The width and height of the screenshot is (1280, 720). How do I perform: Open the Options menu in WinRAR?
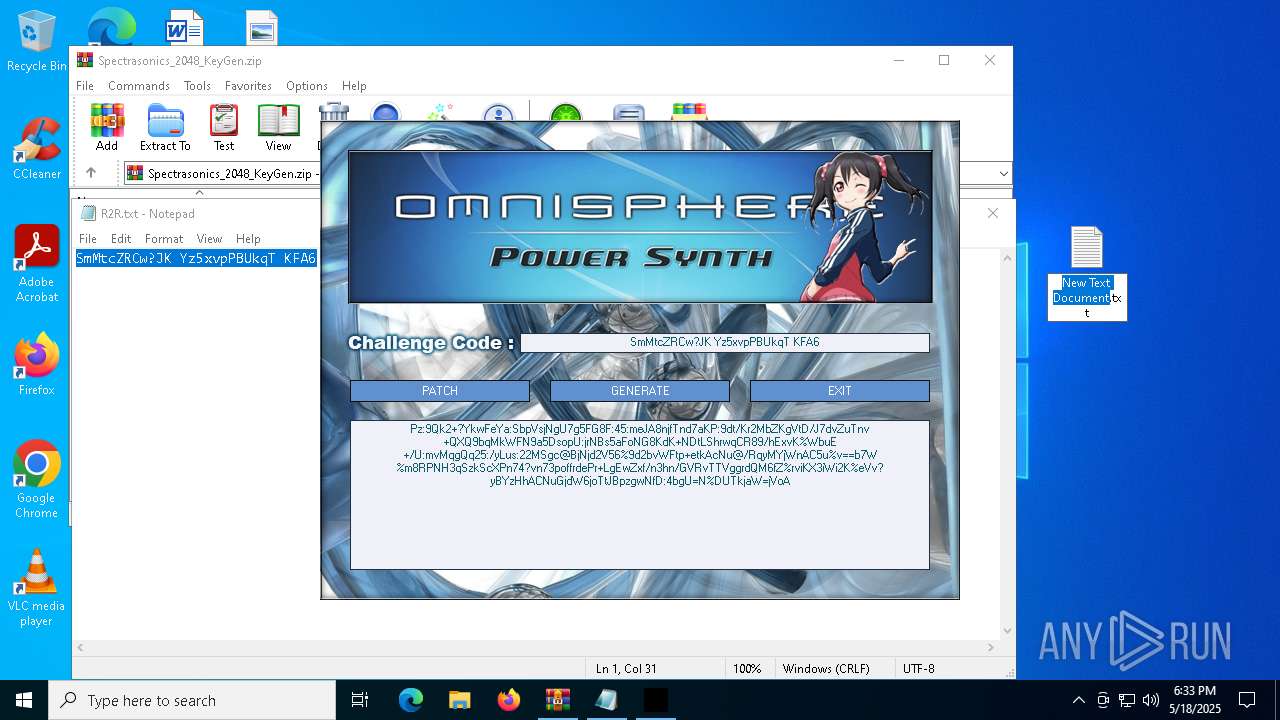(307, 86)
